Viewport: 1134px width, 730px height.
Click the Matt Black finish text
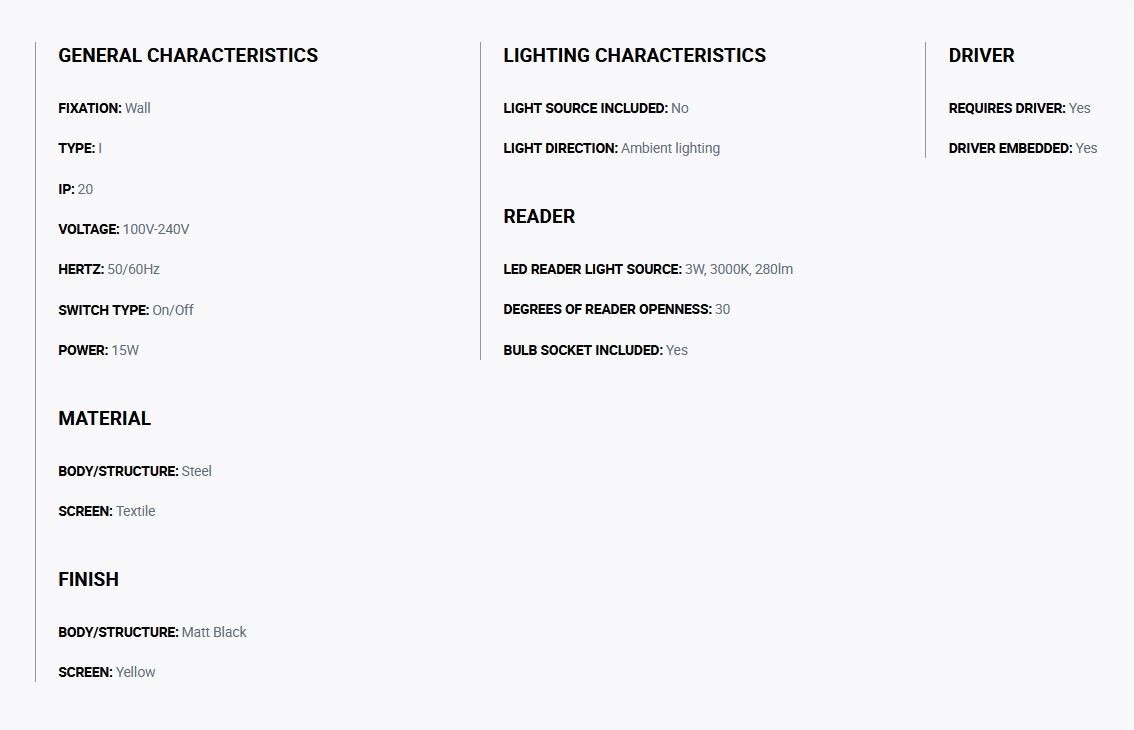tap(214, 632)
